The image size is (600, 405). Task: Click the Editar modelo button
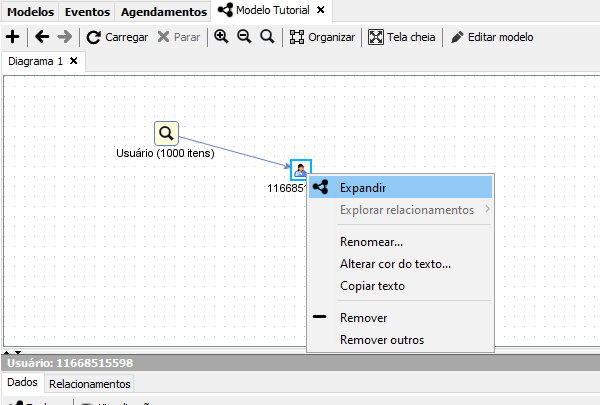[492, 37]
